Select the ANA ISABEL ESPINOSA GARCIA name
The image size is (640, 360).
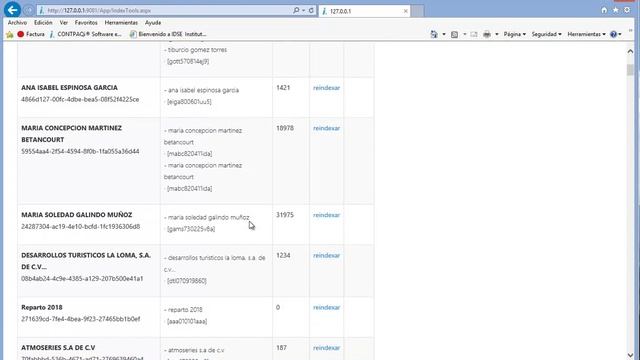tap(69, 88)
